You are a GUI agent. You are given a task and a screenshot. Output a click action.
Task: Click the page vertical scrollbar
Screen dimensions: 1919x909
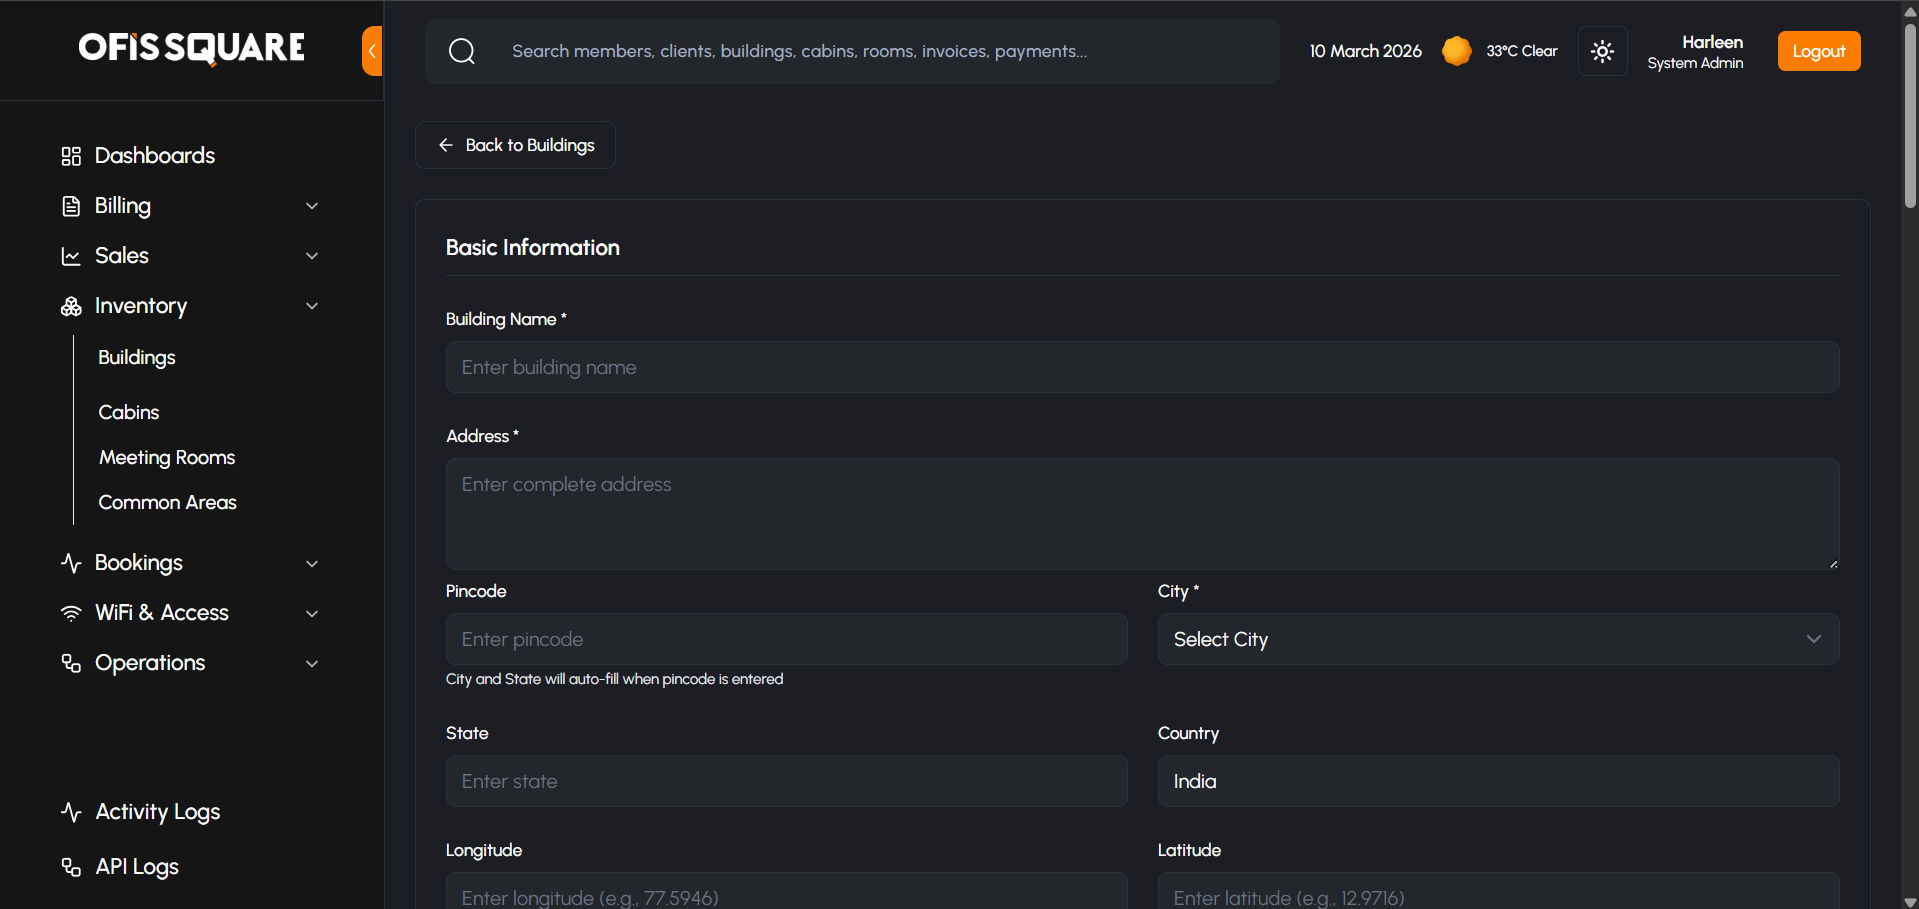point(1910,120)
